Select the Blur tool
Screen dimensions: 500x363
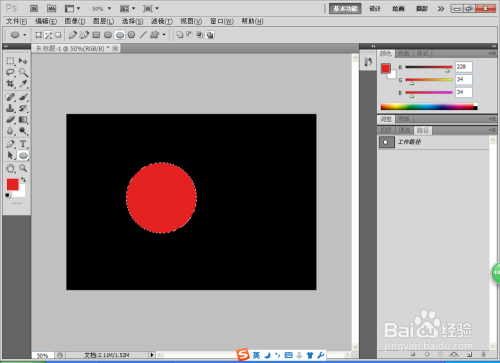tap(10, 131)
